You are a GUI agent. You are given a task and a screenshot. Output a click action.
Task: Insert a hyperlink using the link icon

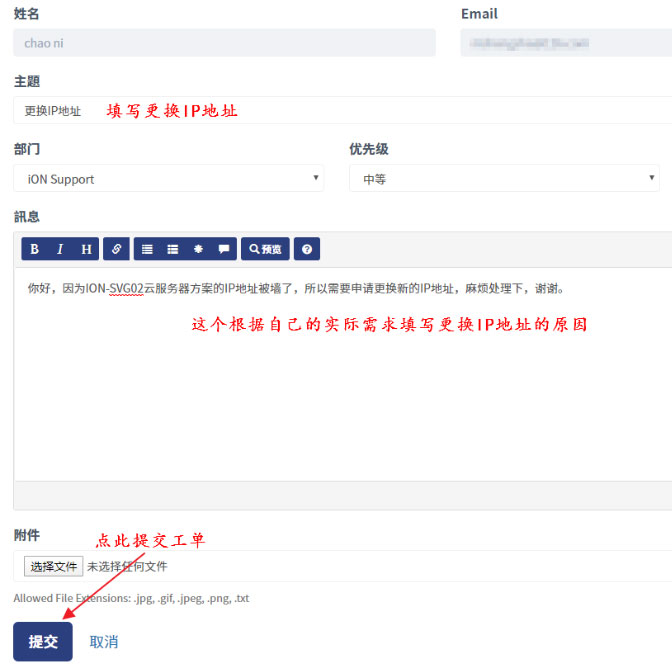pos(117,249)
